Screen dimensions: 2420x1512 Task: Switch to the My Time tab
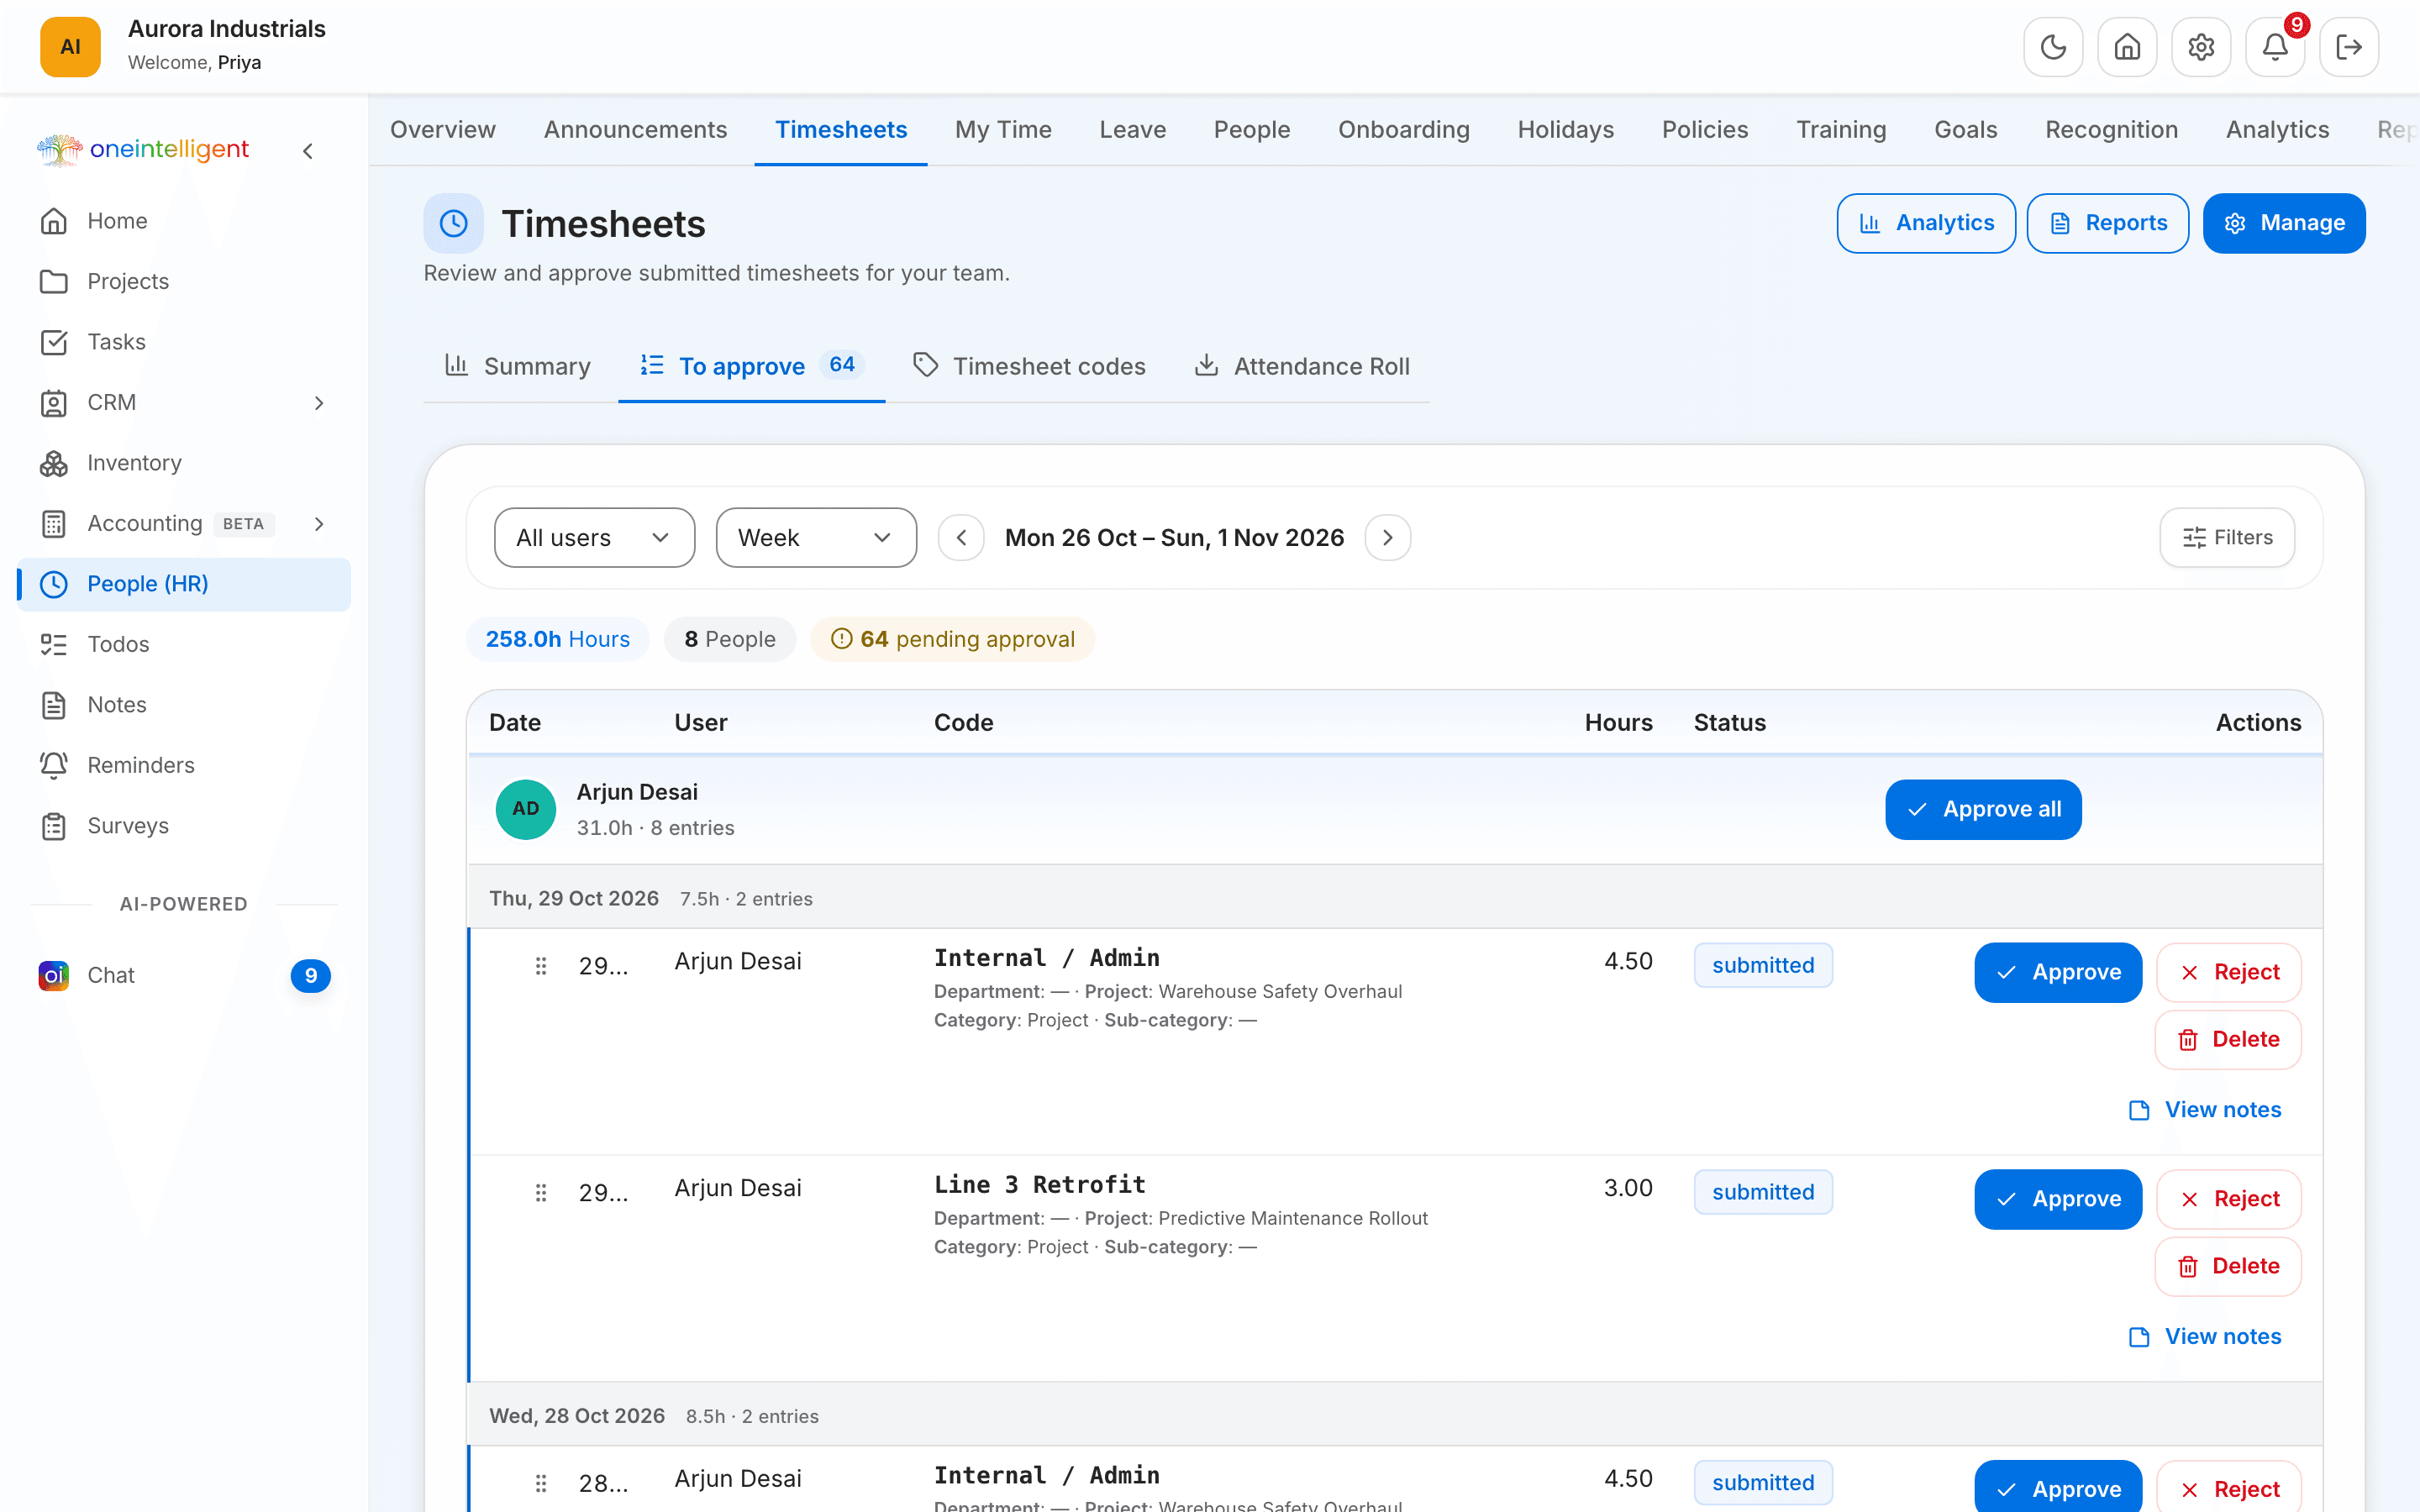[1003, 130]
